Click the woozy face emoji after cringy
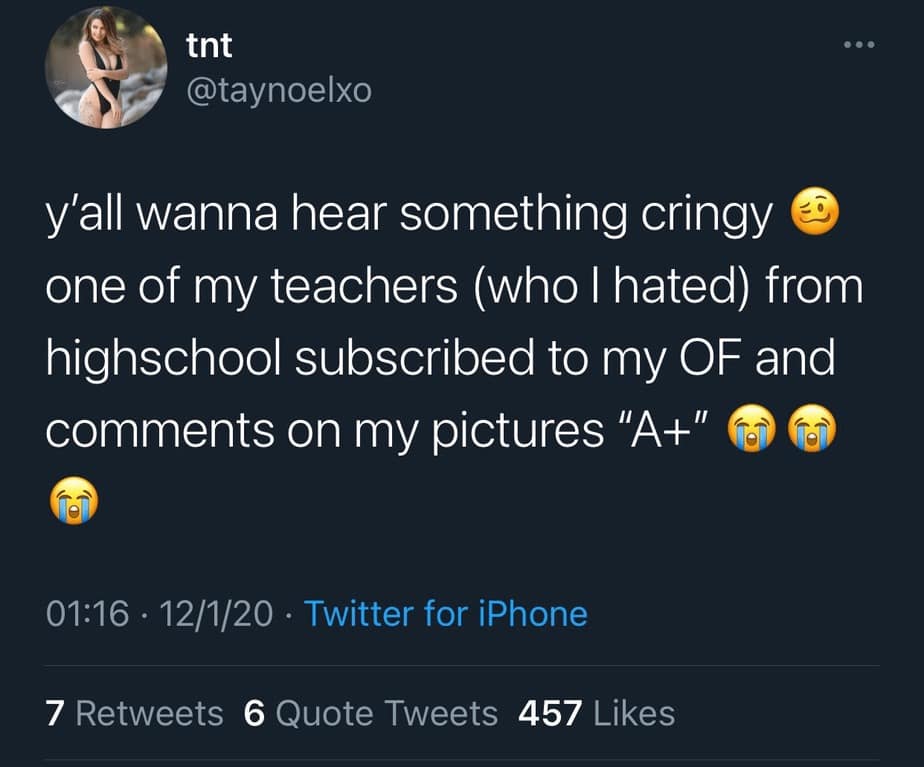924x767 pixels. tap(816, 214)
